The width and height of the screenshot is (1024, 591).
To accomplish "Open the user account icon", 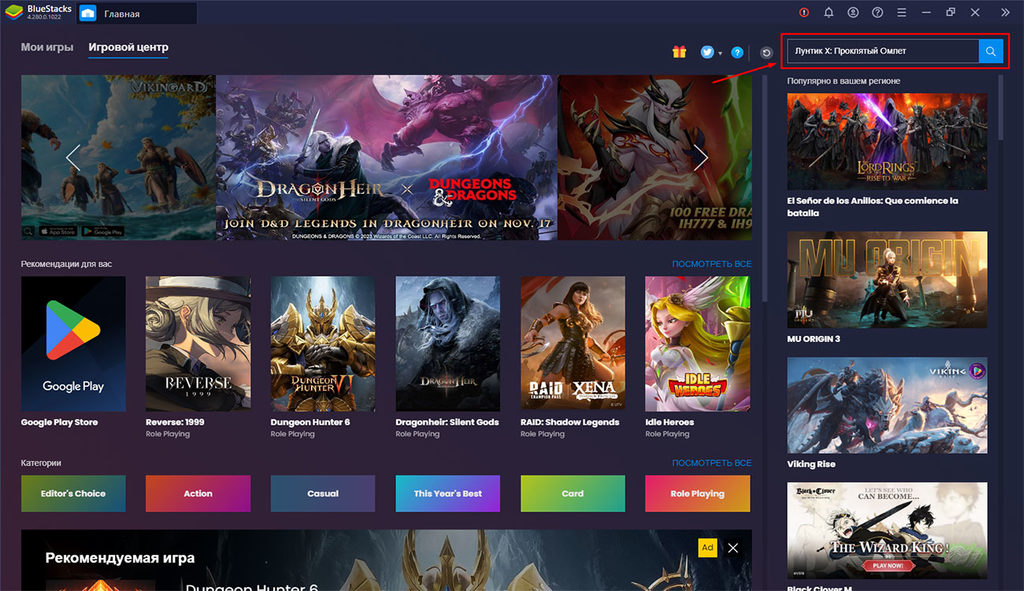I will tap(853, 12).
